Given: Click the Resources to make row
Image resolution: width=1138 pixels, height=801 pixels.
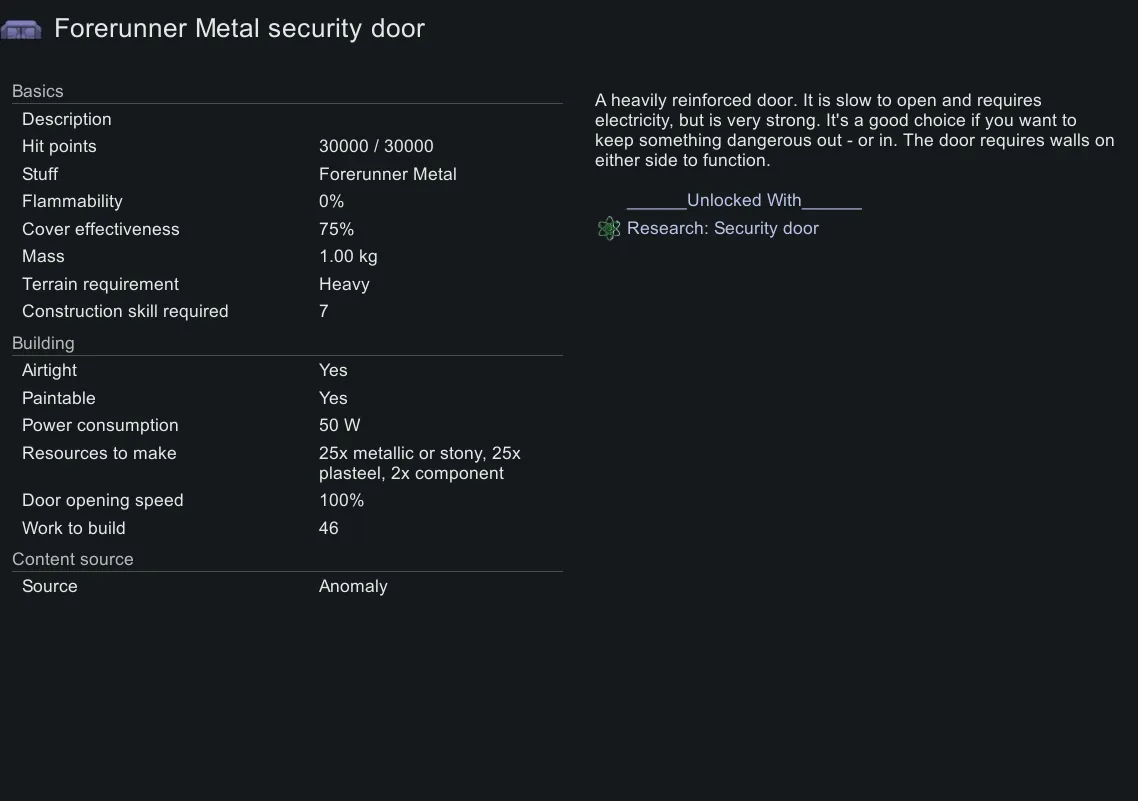Looking at the screenshot, I should tap(287, 463).
